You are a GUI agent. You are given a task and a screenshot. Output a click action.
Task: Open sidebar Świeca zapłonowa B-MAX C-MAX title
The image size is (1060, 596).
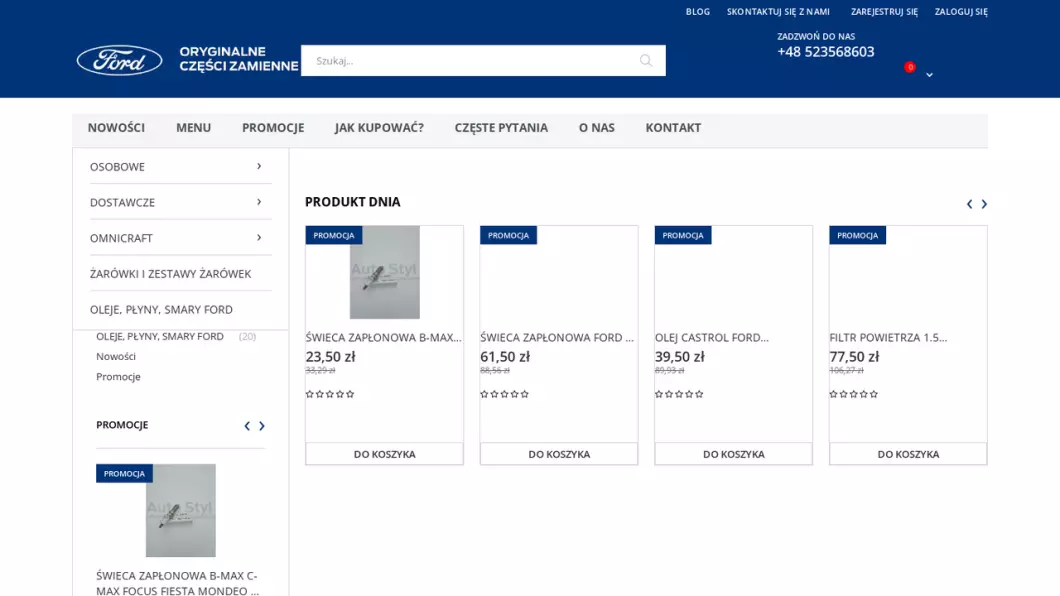(177, 582)
